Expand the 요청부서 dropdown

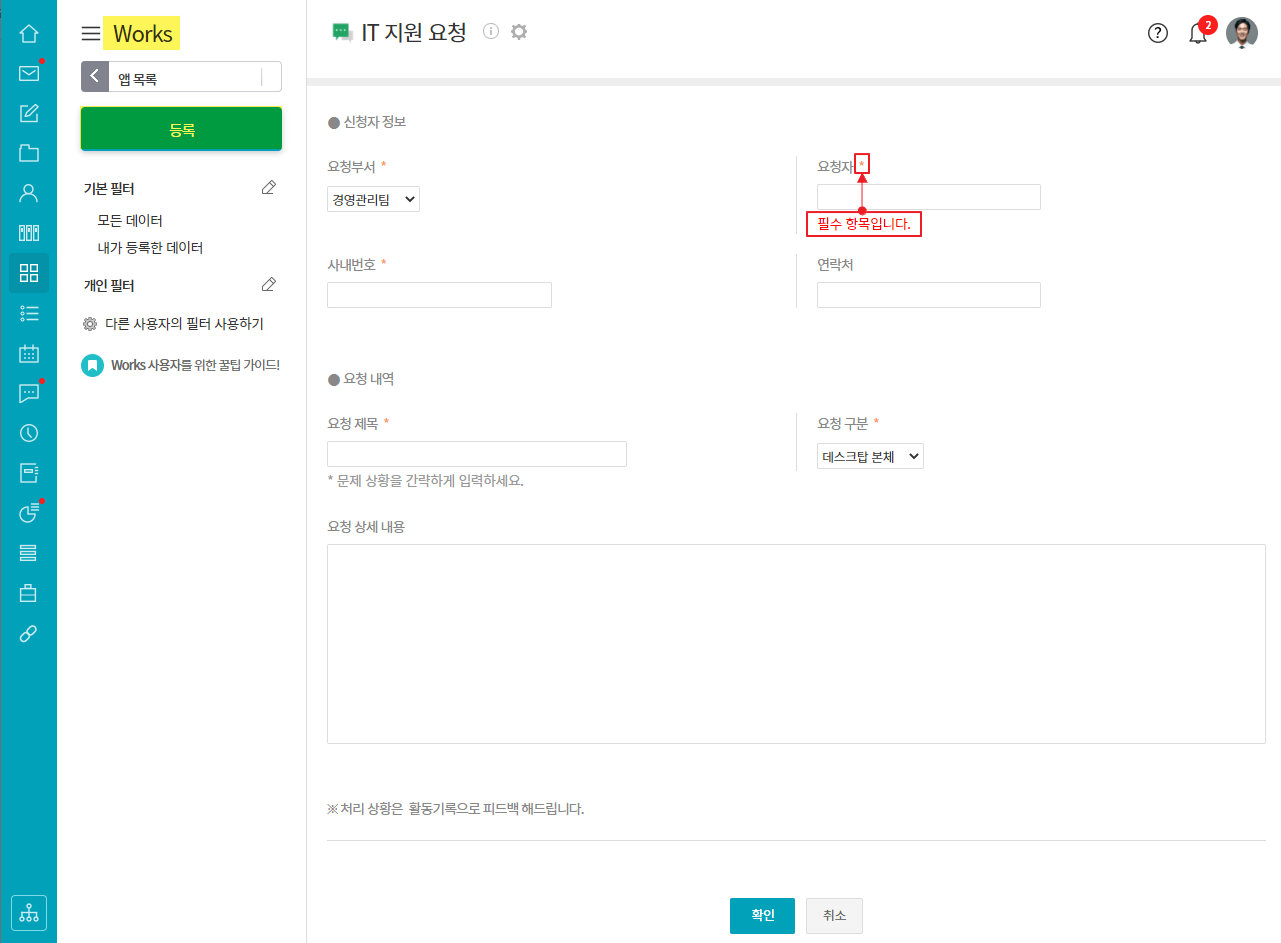[373, 199]
